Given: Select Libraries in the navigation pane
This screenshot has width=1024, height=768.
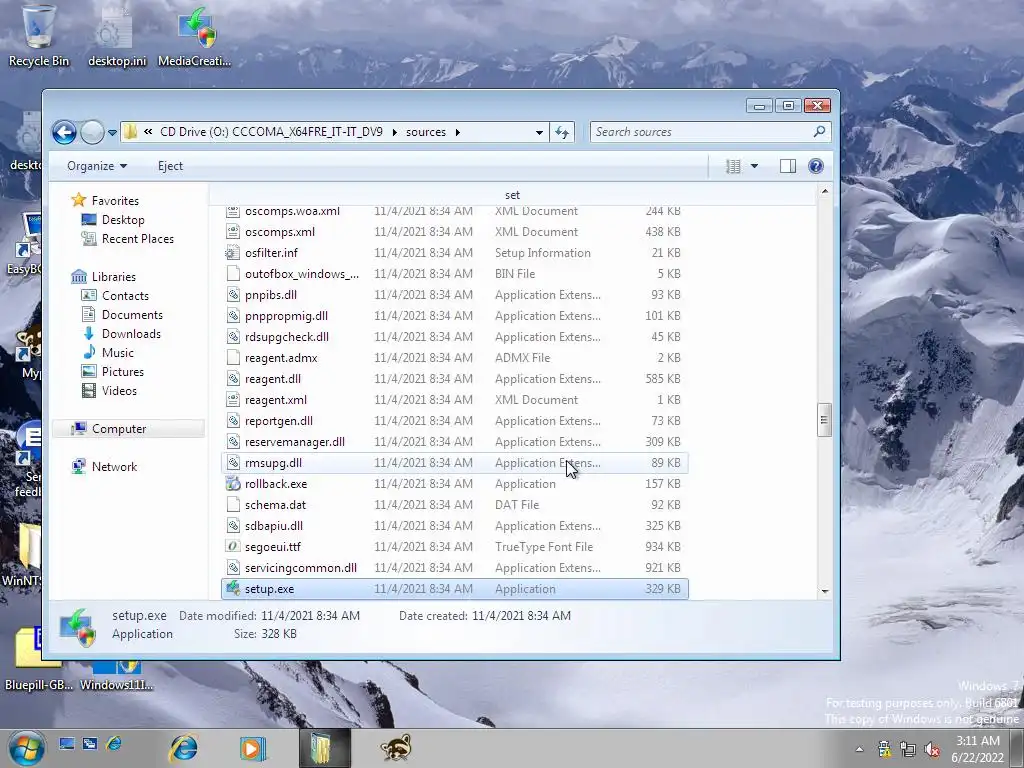Looking at the screenshot, I should pos(103,276).
